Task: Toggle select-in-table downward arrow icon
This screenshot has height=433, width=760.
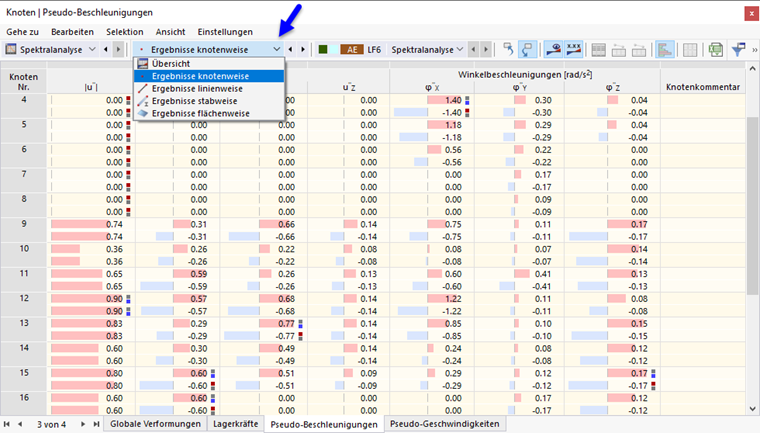Action: 527,49
